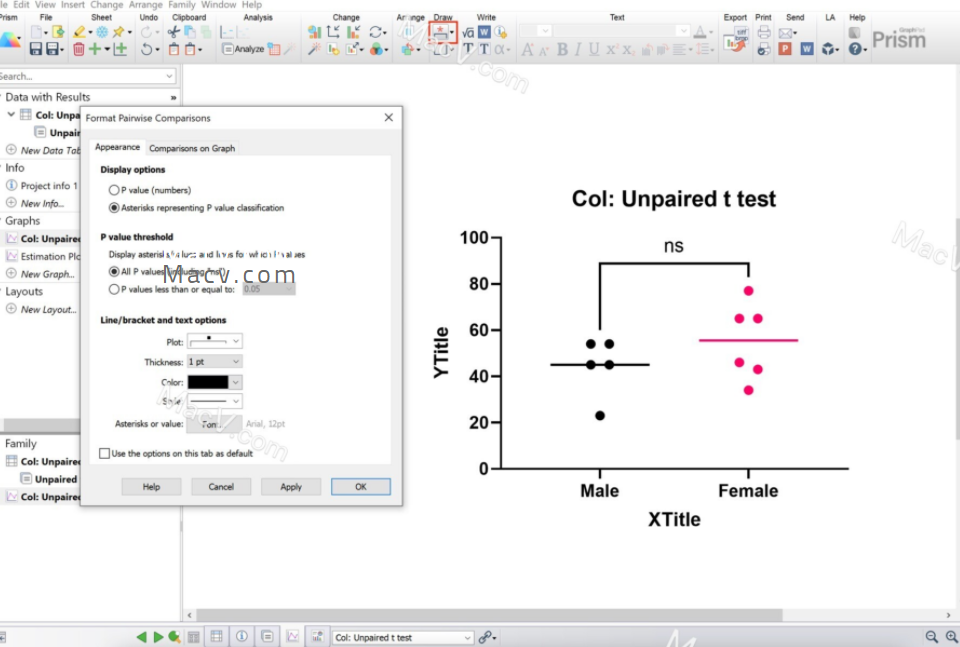
Task: Open the Insert menu
Action: click(x=73, y=5)
